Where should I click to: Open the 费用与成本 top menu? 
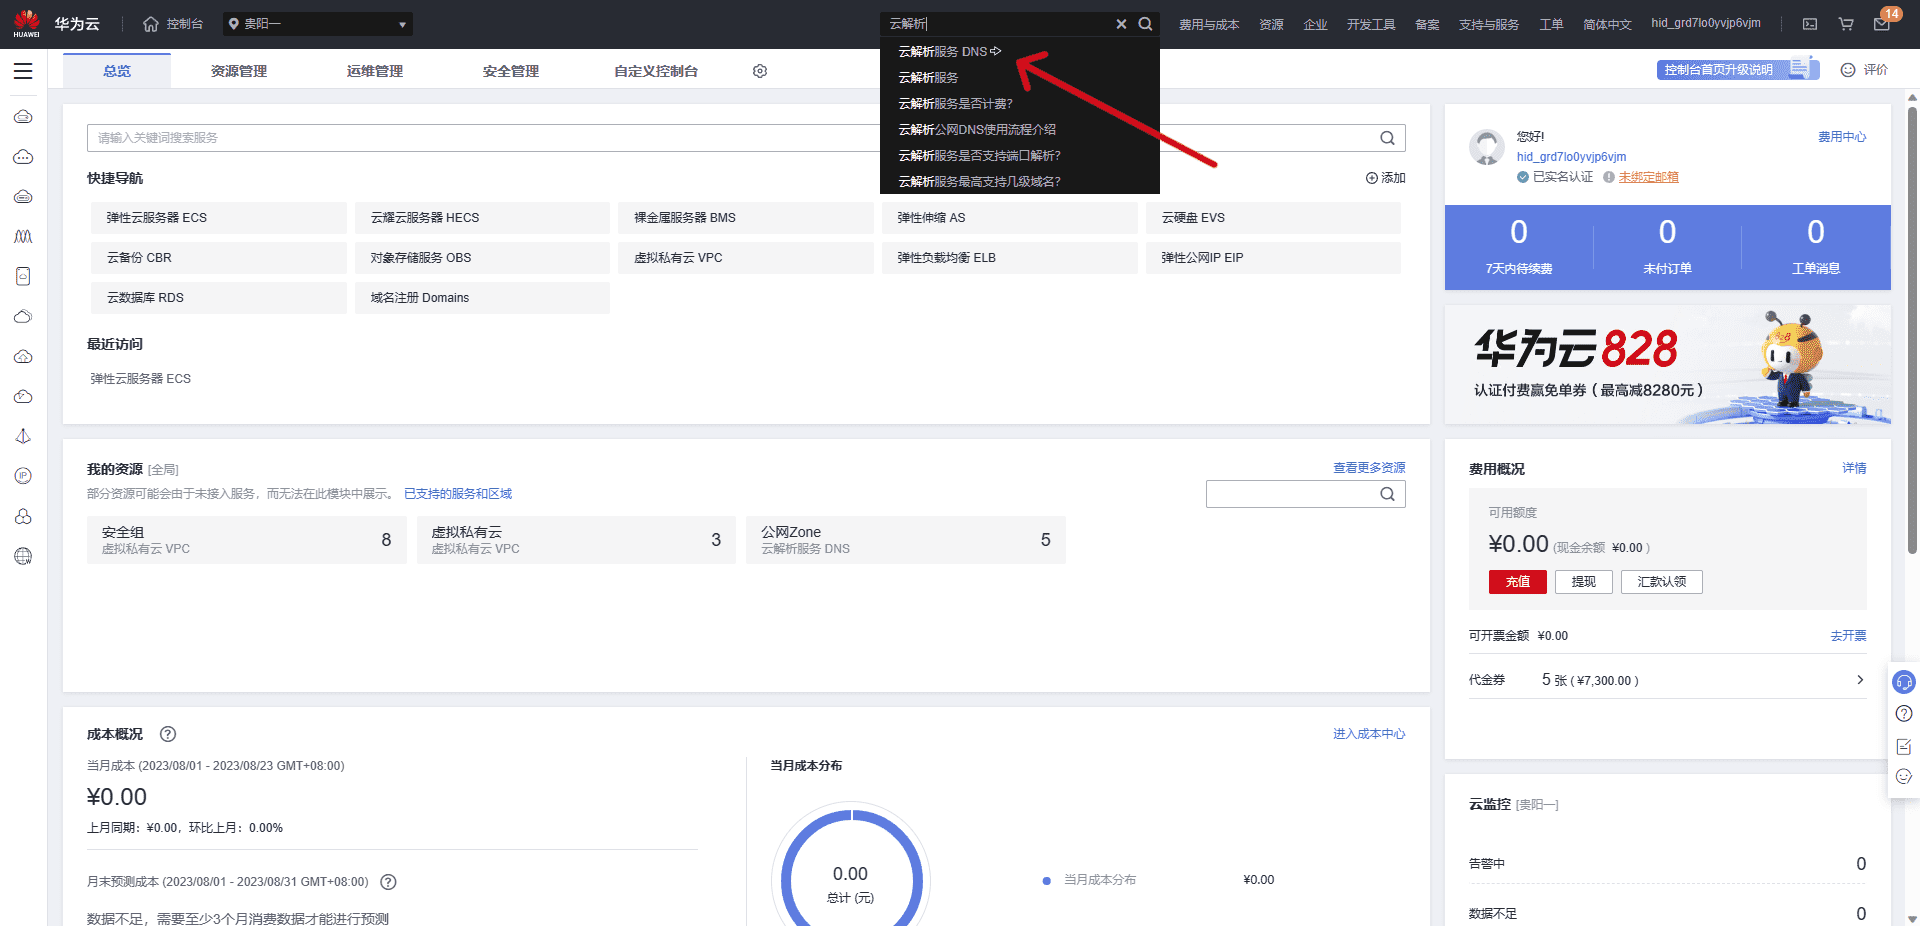(1208, 24)
